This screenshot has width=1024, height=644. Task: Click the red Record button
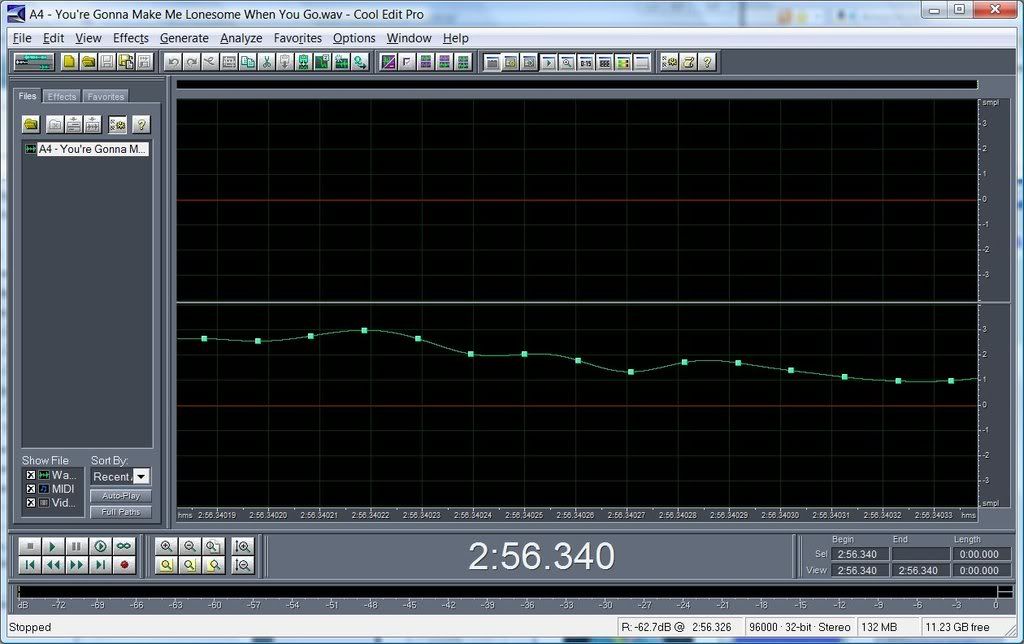click(x=124, y=565)
